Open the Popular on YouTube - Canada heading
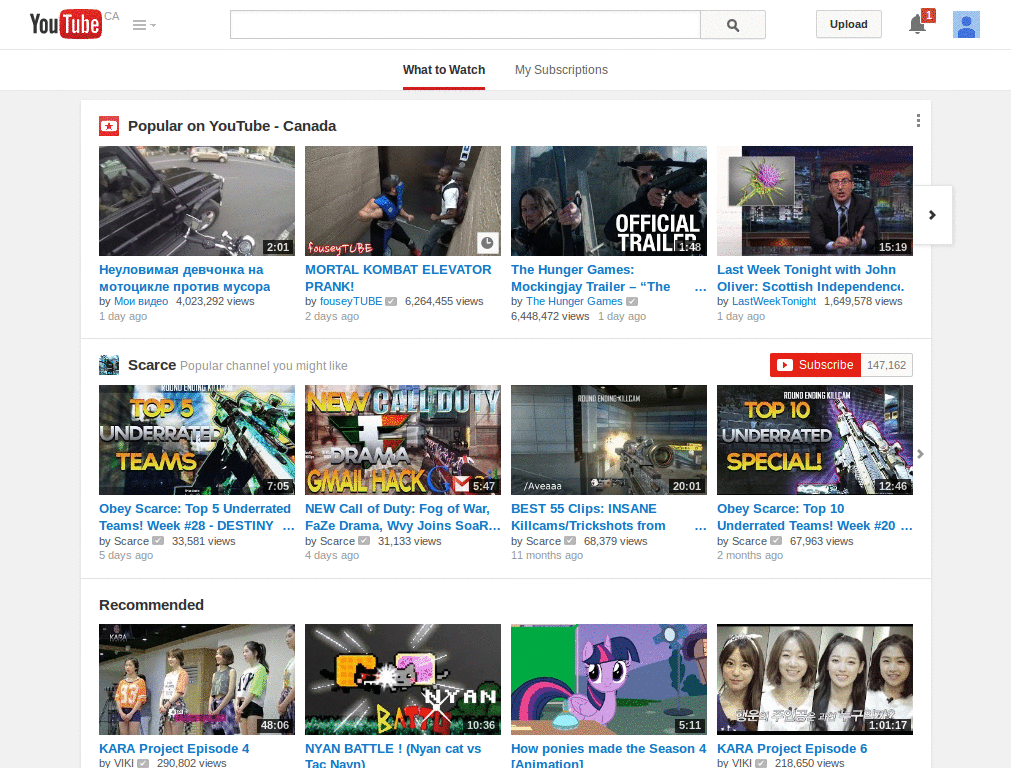The image size is (1024, 768). 232,126
